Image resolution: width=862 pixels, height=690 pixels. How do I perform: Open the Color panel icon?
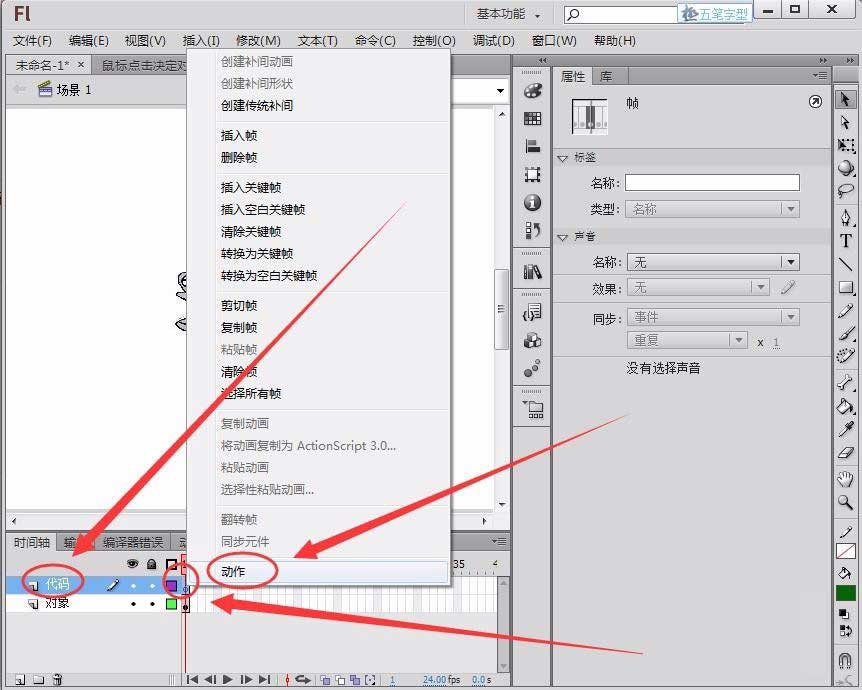point(532,92)
